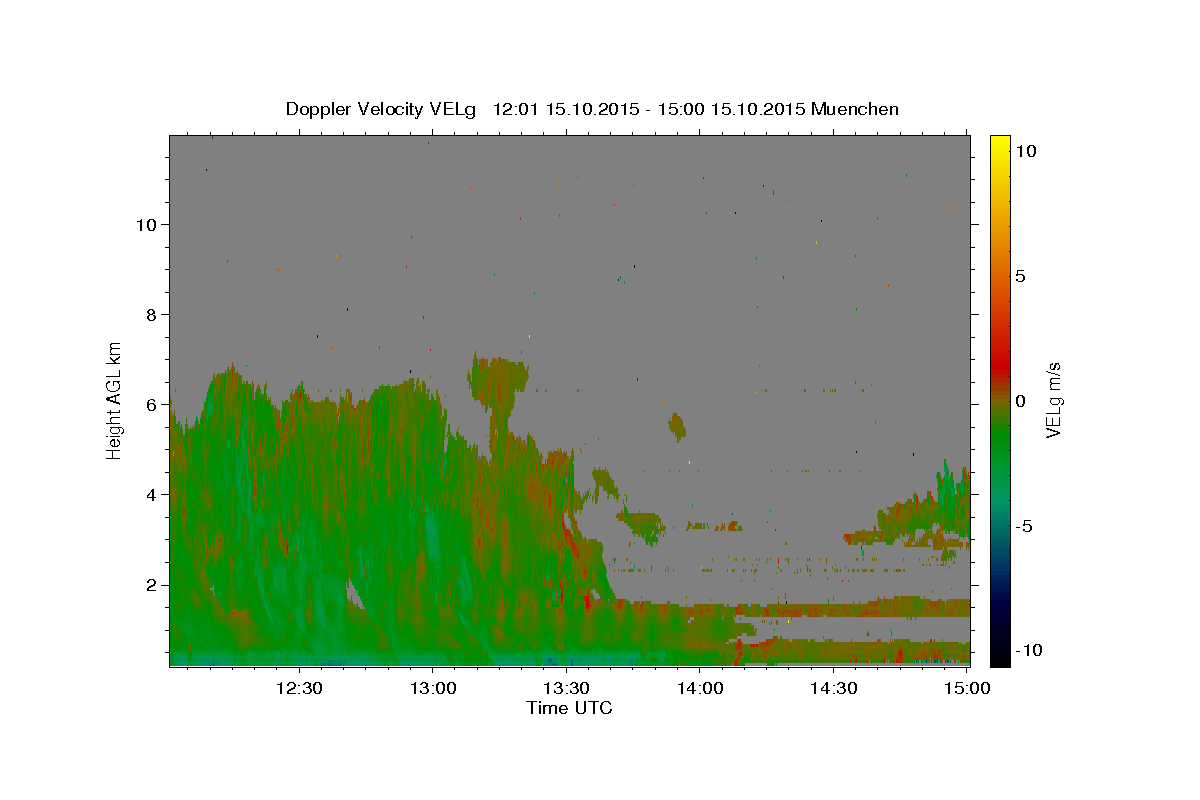Screen dimensions: 1200x800
Task: Click the 'Height AGL km' axis title
Action: pyautogui.click(x=115, y=399)
